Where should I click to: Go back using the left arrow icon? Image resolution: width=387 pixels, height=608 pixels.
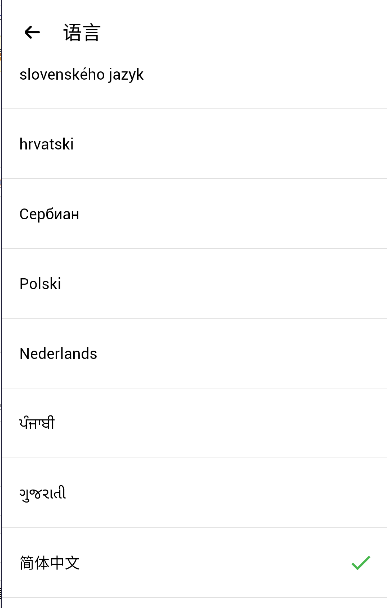(32, 32)
